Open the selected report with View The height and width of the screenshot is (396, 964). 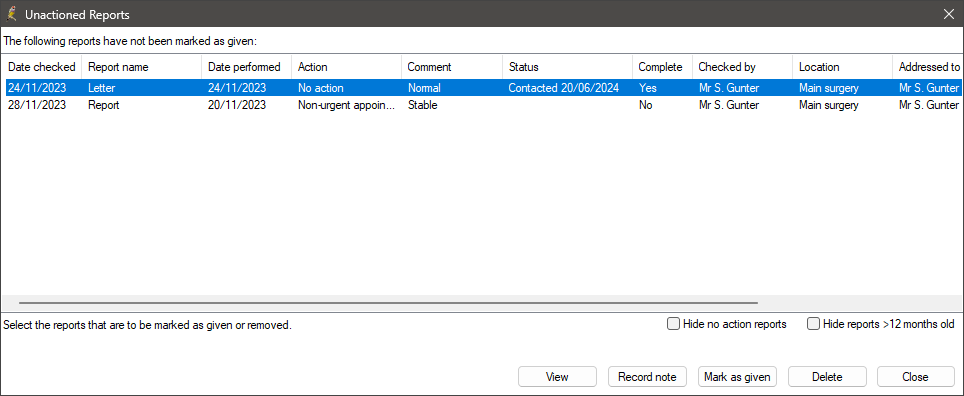coord(557,377)
